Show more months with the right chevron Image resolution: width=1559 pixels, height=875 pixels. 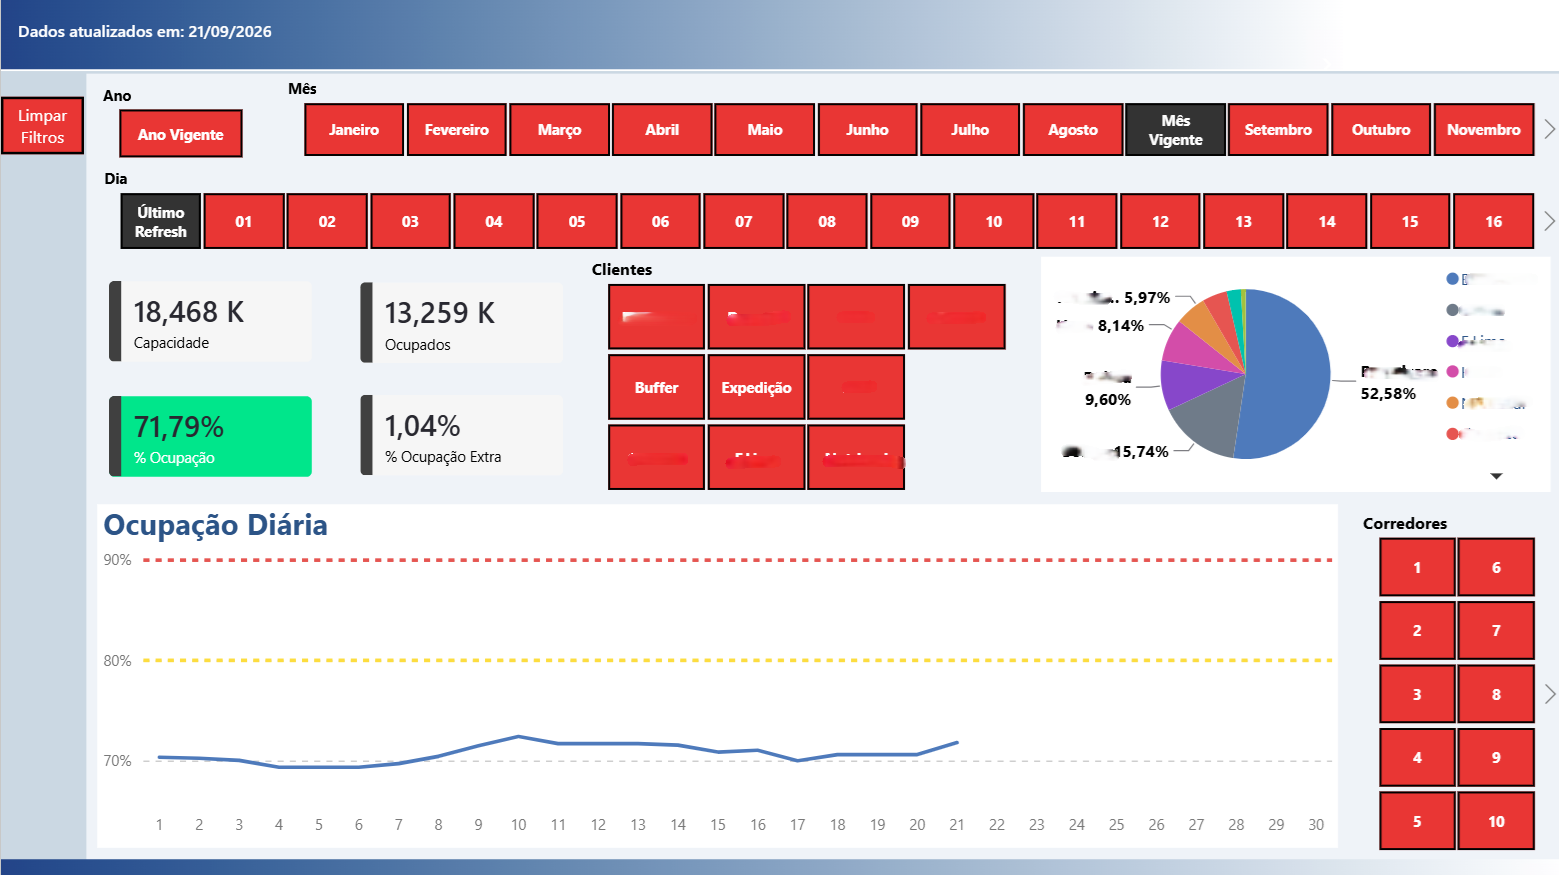(x=1549, y=129)
